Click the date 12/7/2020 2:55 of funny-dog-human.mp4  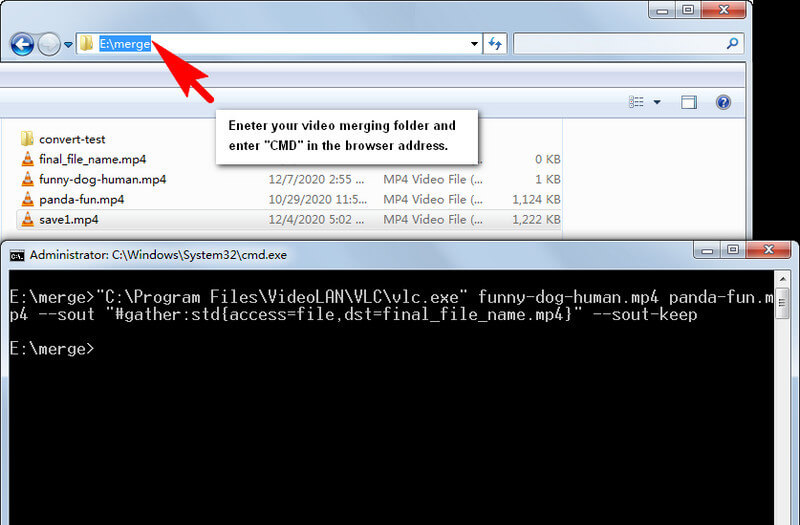coord(316,179)
